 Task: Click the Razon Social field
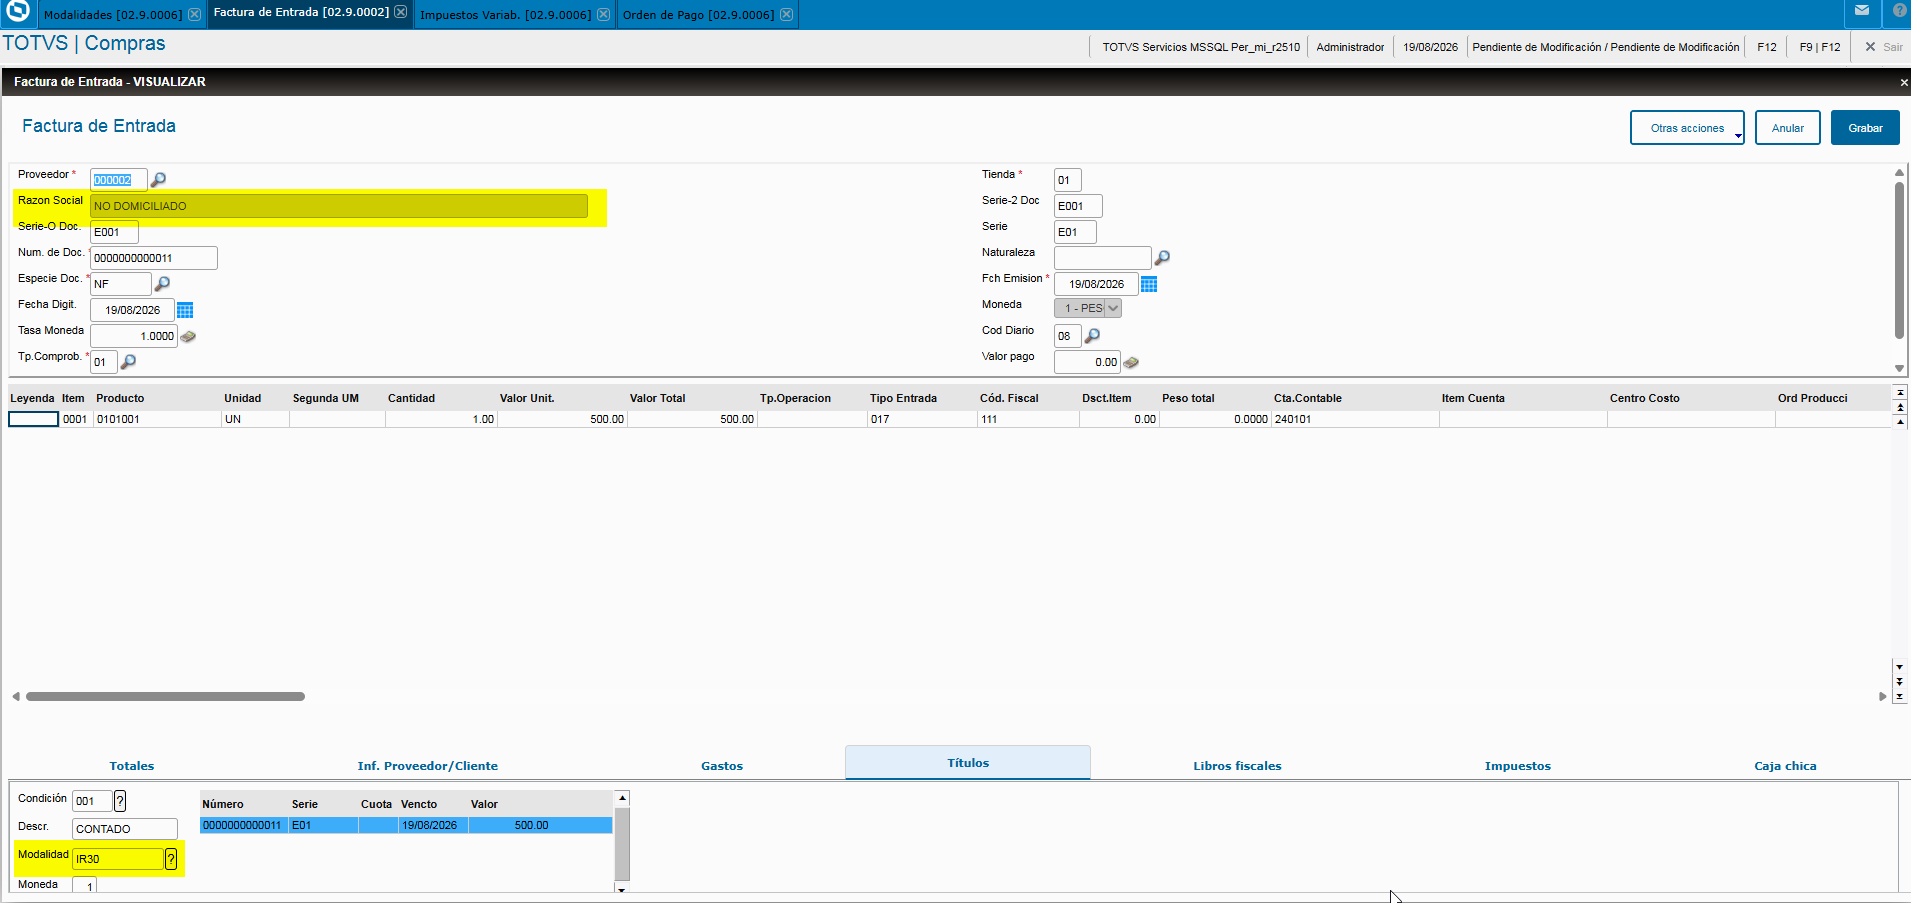339,206
